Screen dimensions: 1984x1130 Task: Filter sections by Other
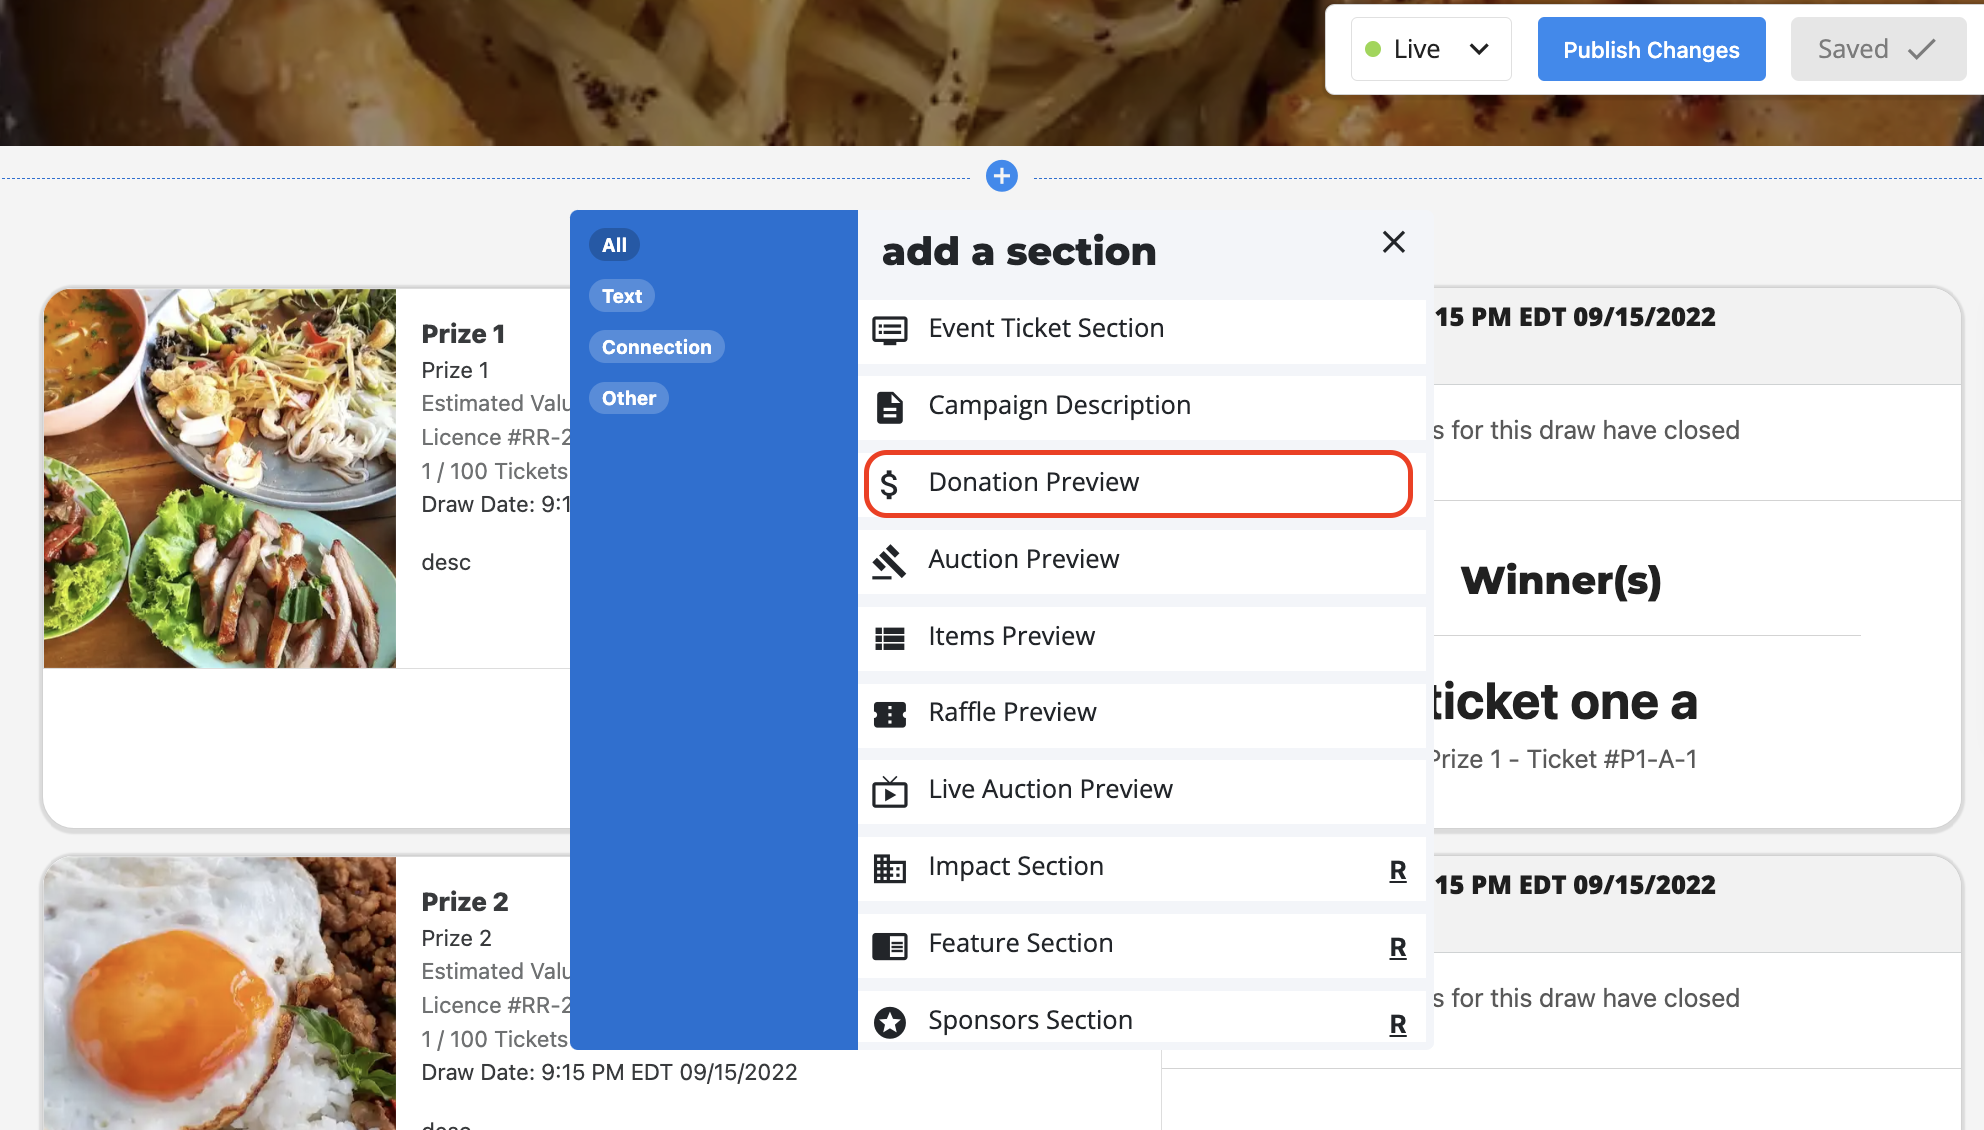pyautogui.click(x=628, y=398)
